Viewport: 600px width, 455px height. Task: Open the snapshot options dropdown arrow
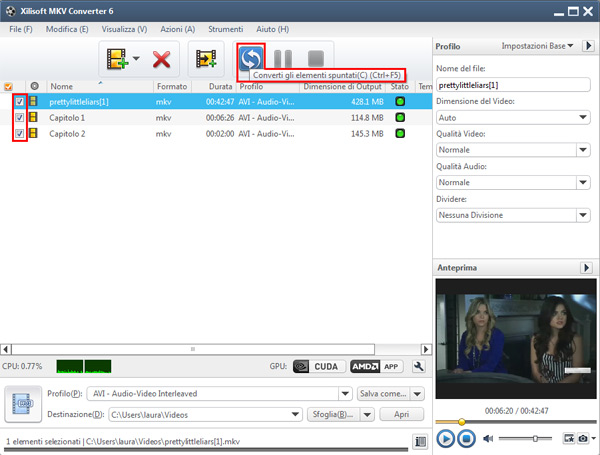click(593, 438)
